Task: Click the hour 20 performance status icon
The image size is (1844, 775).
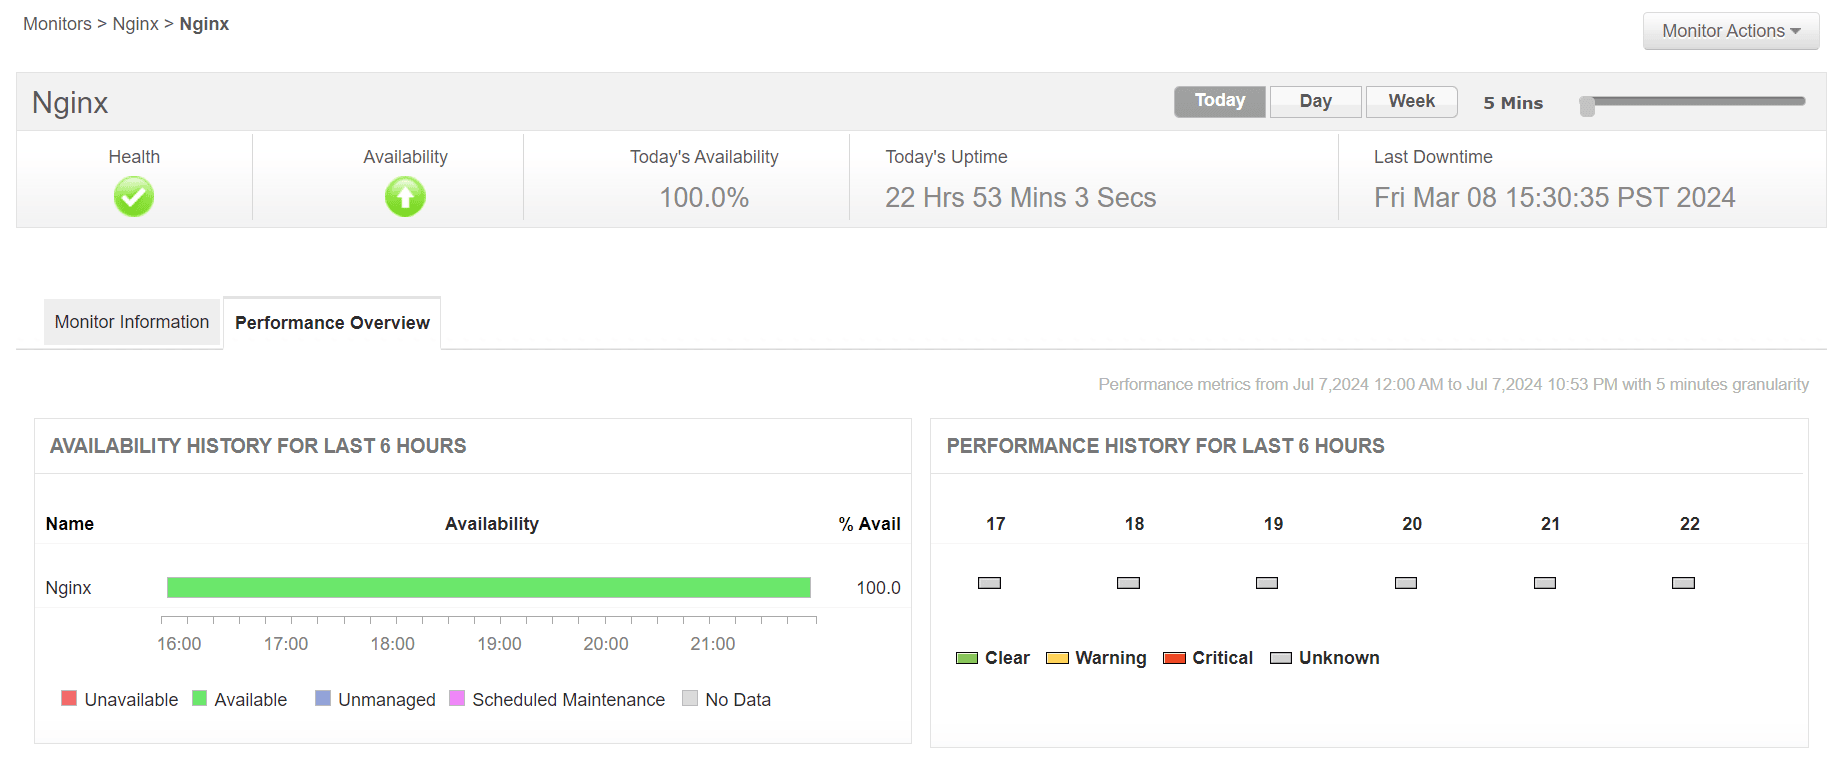Action: pos(1406,583)
